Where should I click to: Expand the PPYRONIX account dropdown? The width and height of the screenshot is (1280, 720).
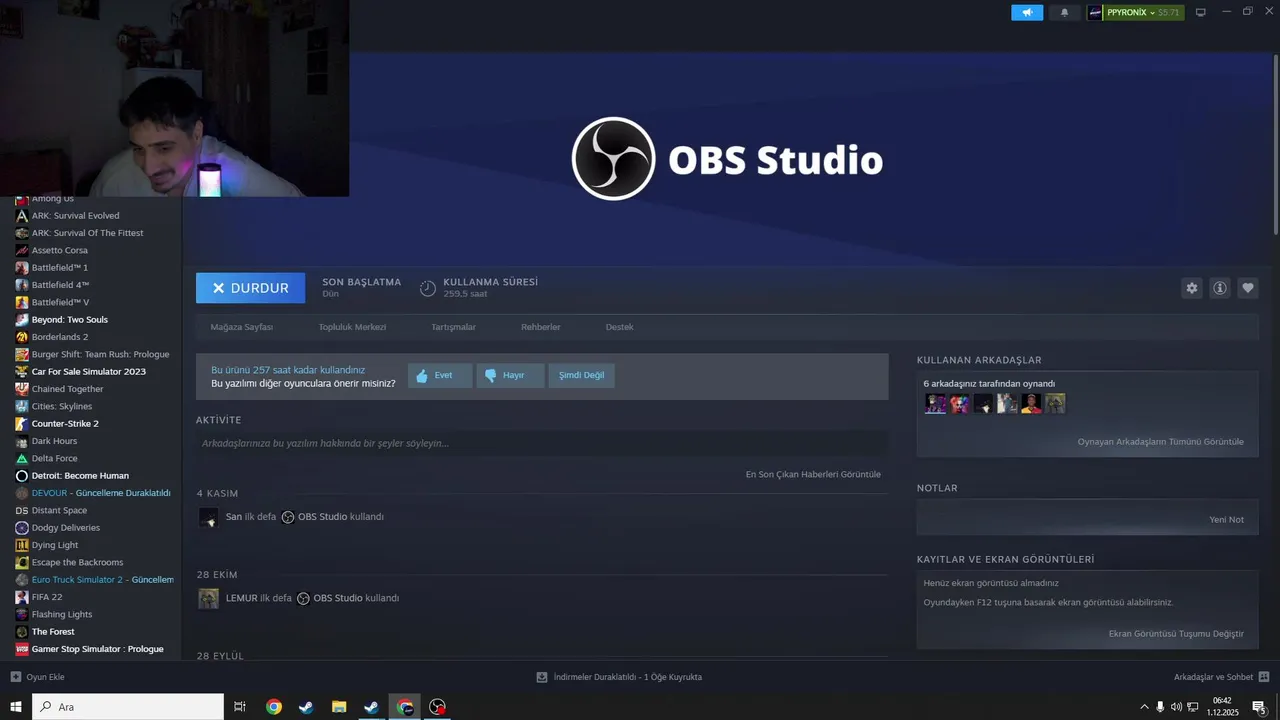point(1135,12)
